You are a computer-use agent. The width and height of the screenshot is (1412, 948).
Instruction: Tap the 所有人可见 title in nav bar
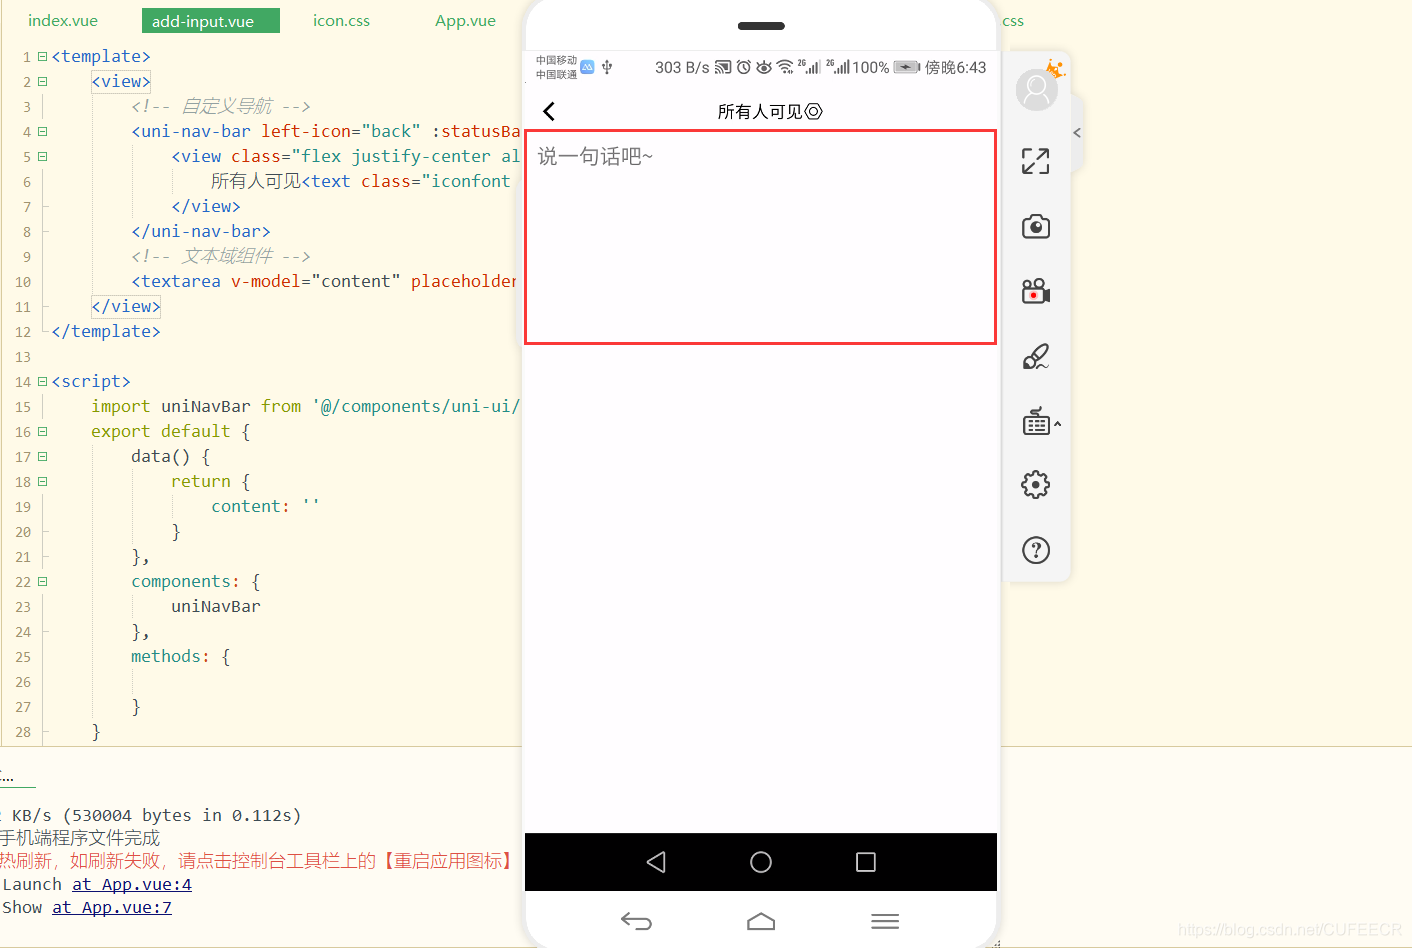(x=760, y=111)
